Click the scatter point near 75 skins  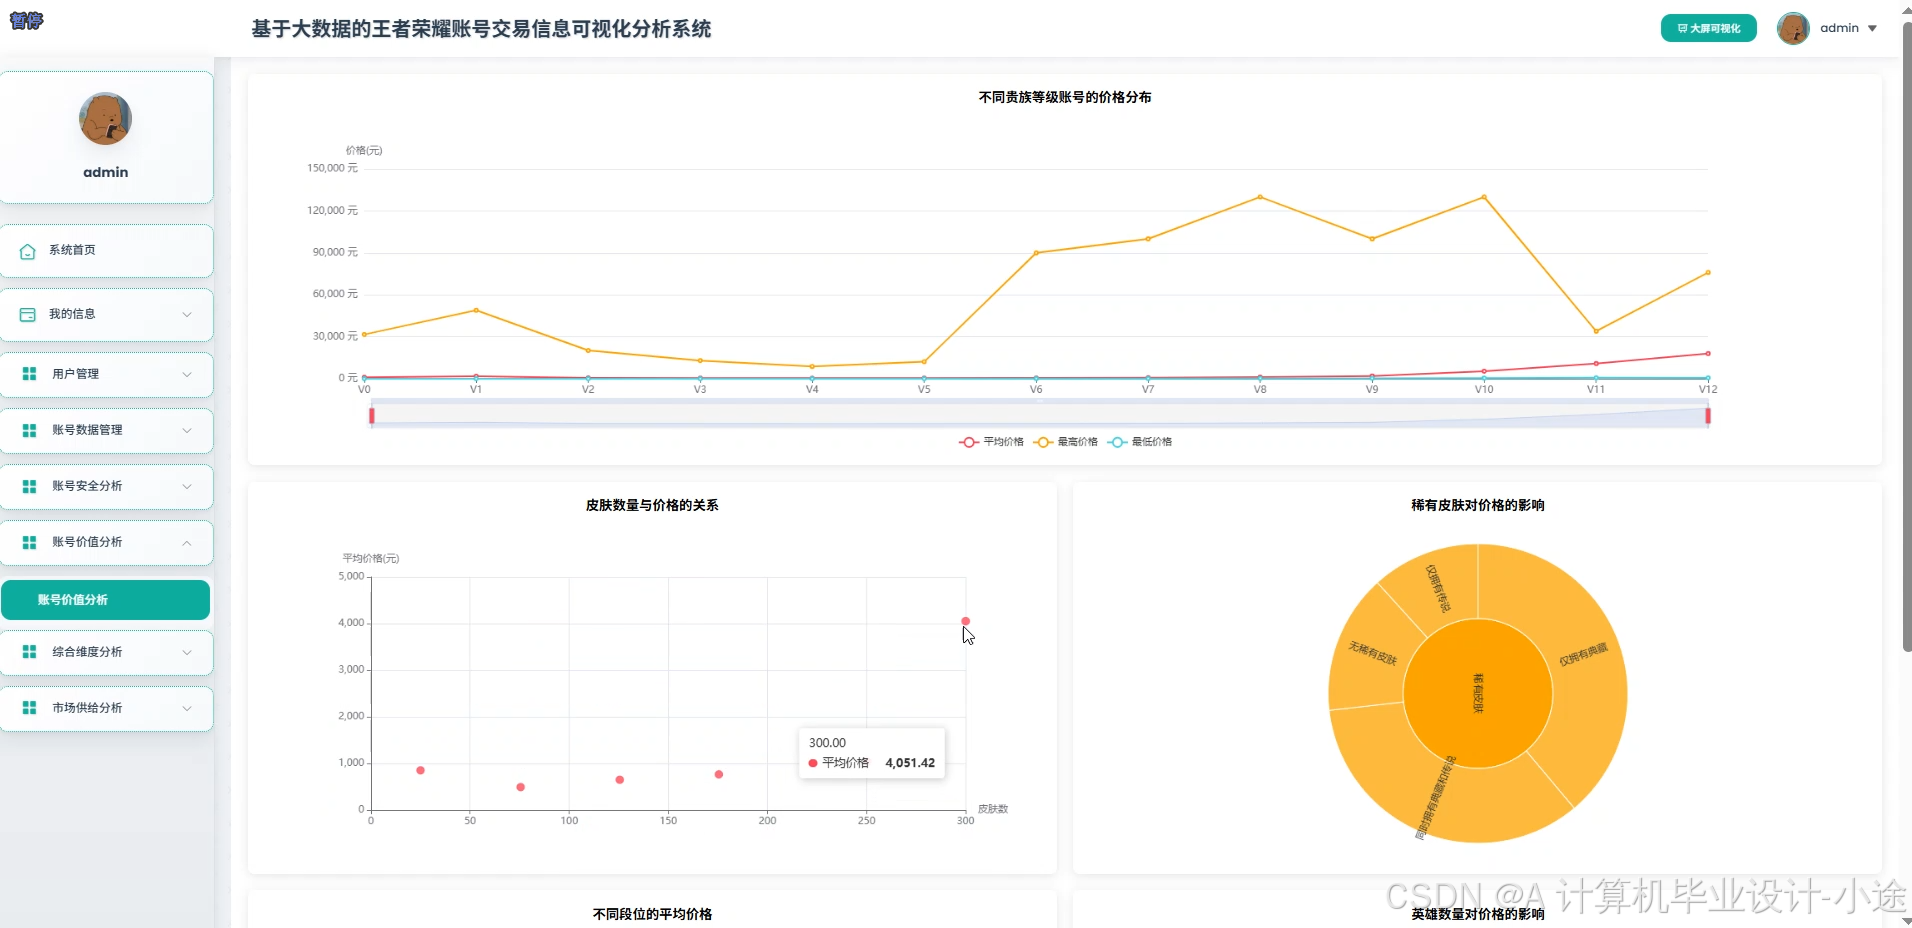tap(520, 787)
